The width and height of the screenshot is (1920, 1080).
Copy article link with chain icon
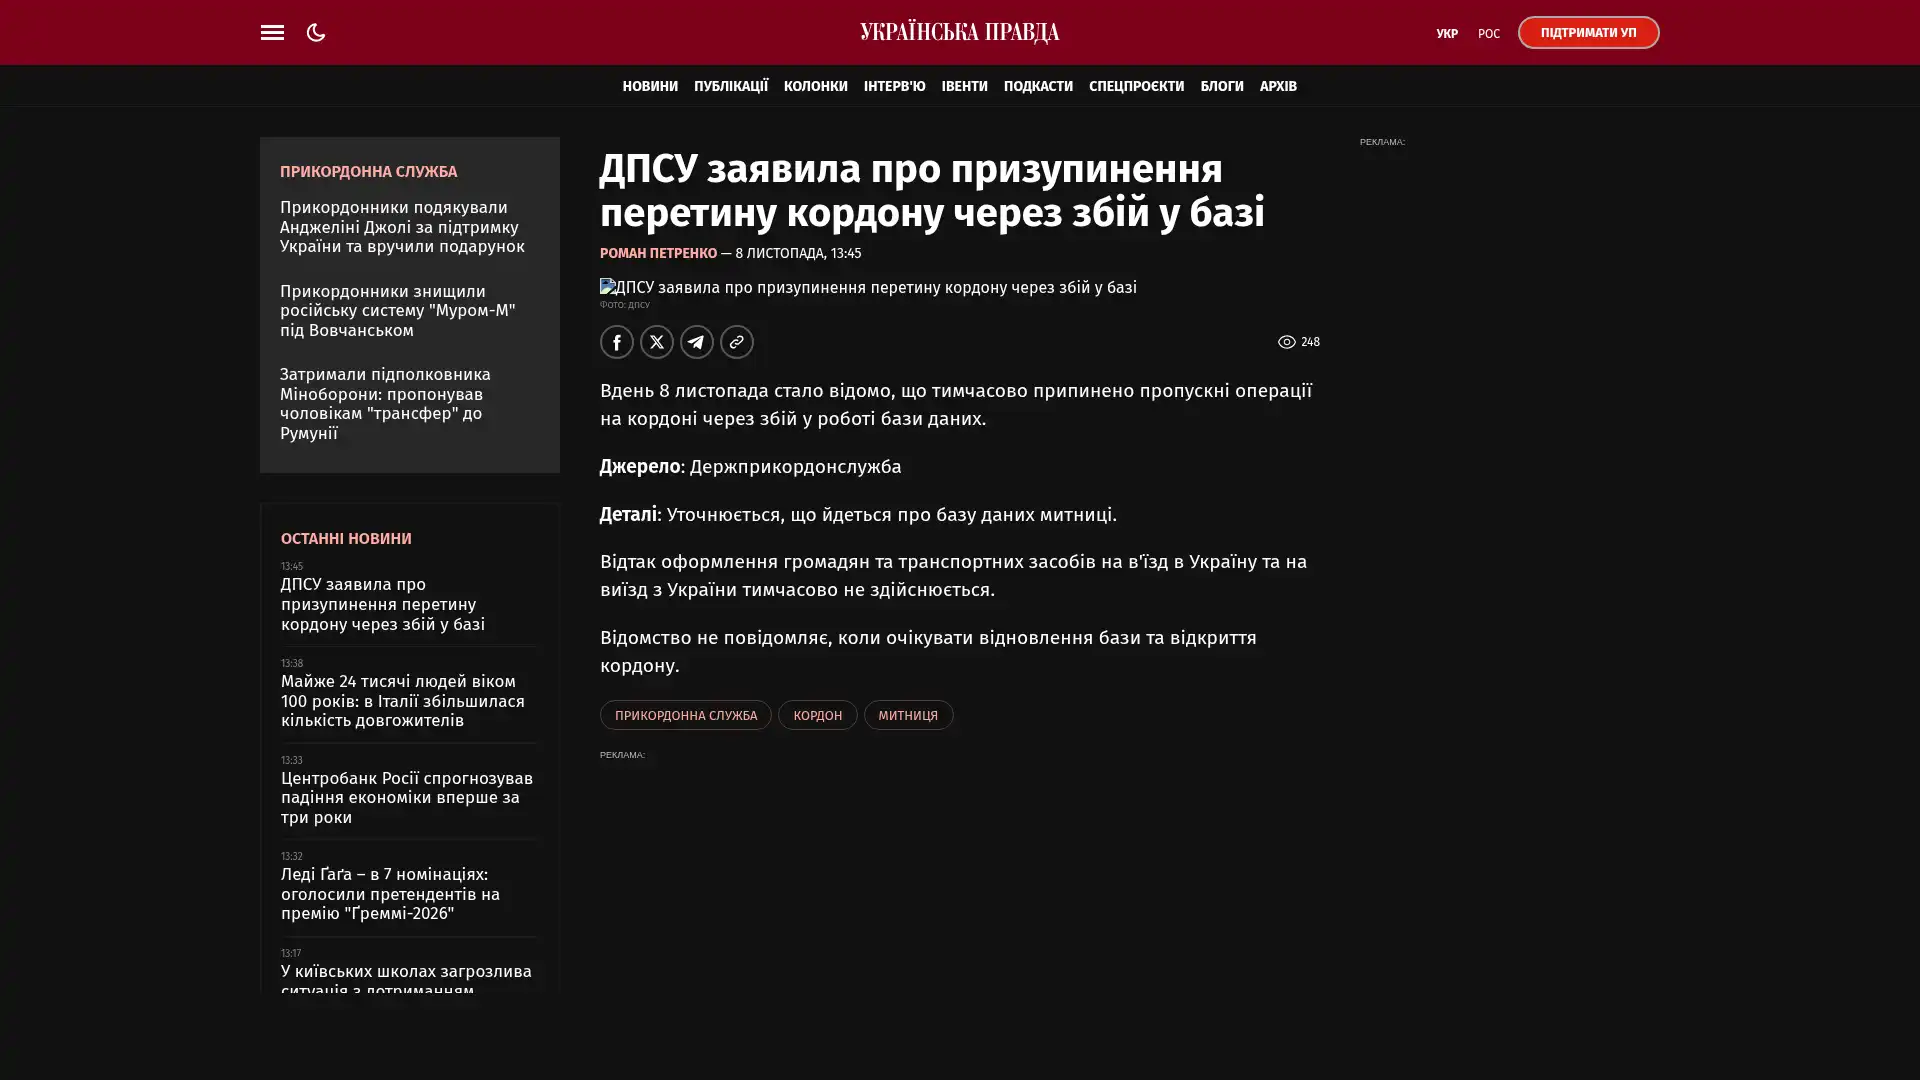(736, 342)
